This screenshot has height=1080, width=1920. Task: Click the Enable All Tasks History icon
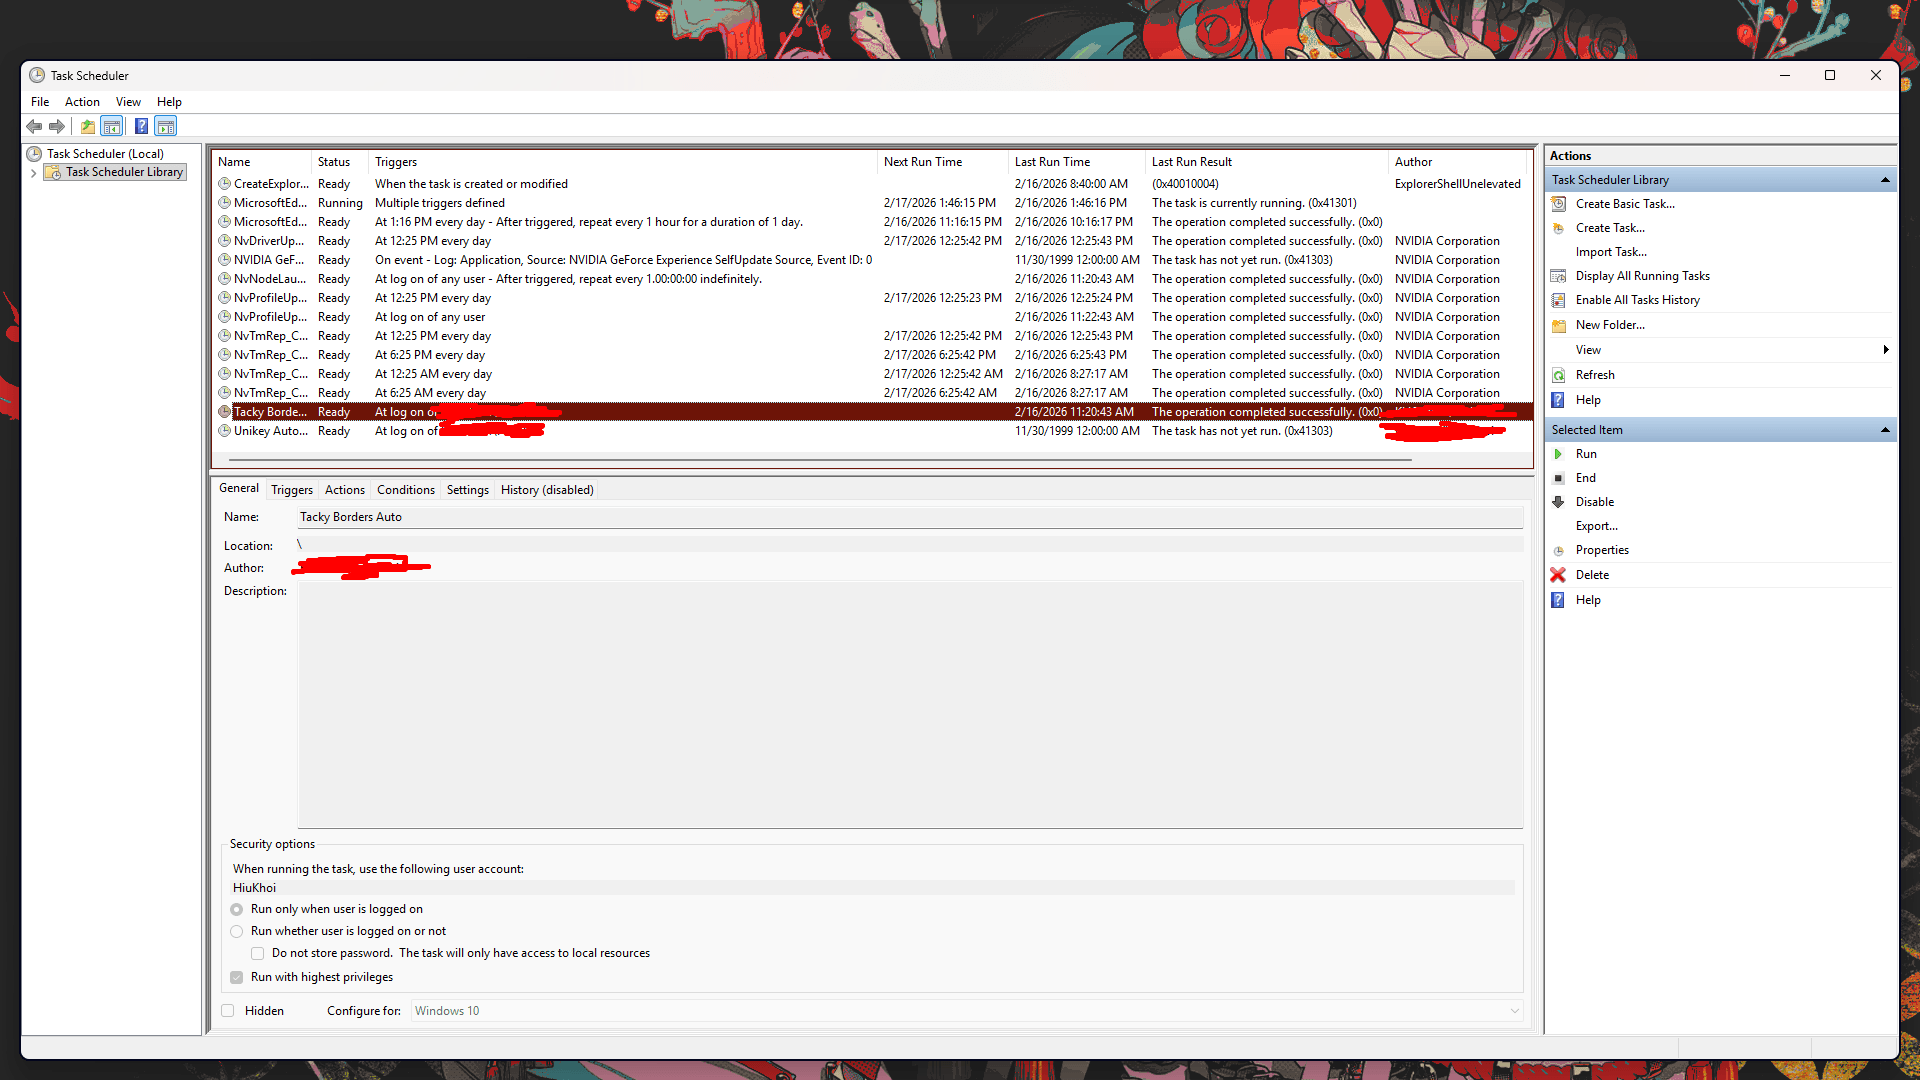point(1560,299)
